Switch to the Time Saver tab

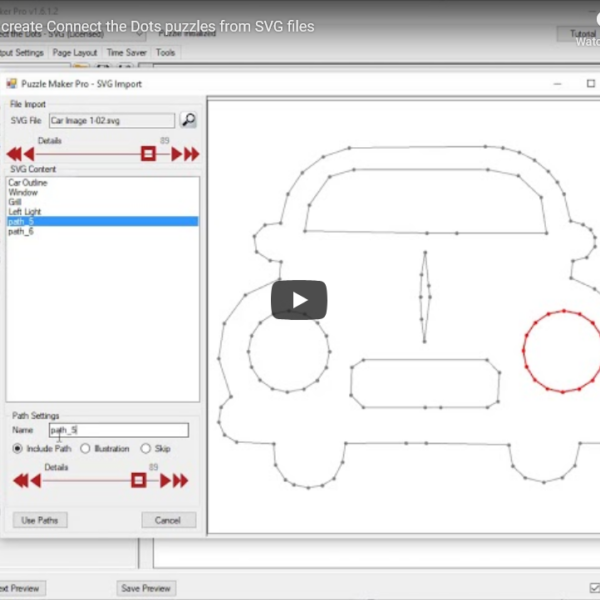tap(126, 52)
